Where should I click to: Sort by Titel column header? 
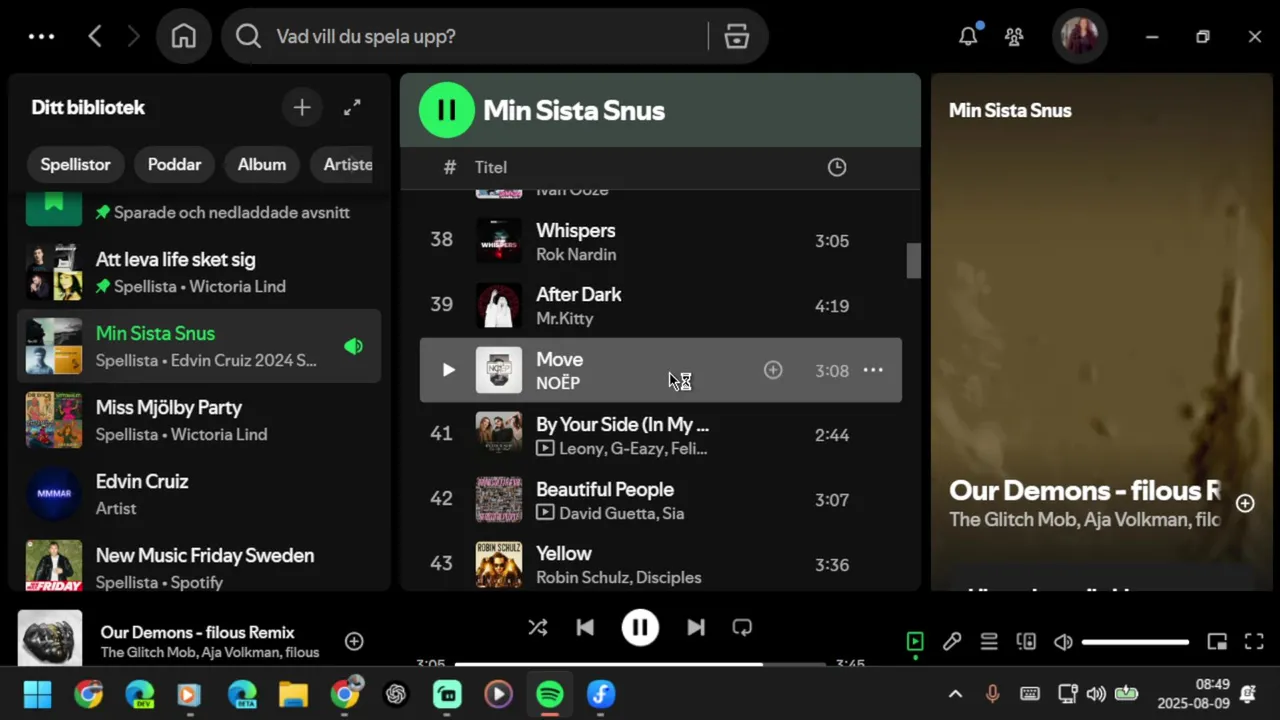pyautogui.click(x=490, y=167)
